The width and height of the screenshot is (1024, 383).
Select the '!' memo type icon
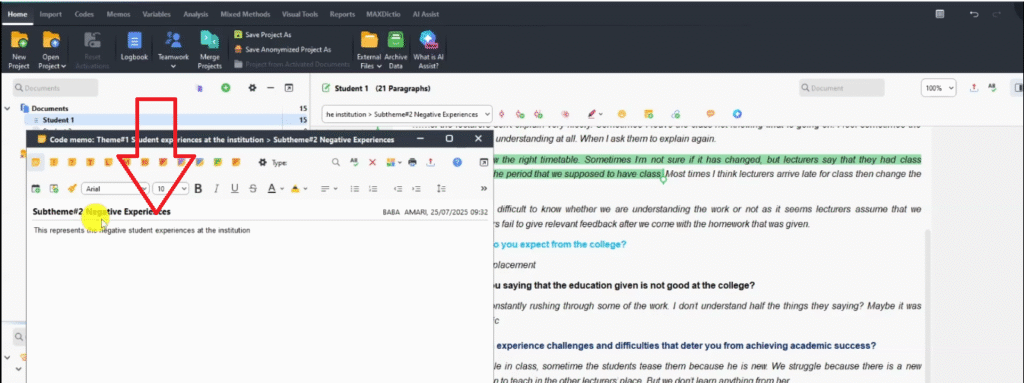(x=54, y=162)
